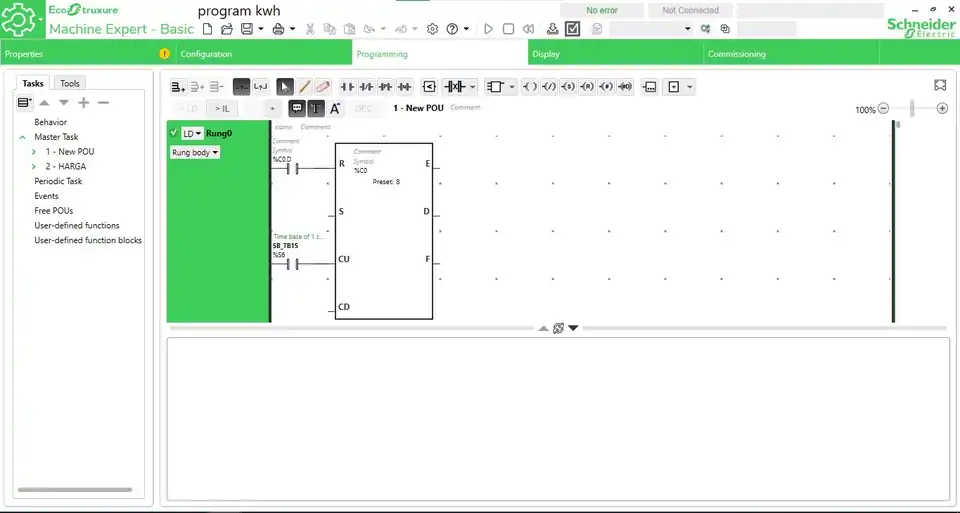Toggle the Rung0 green checkmark
This screenshot has height=513, width=960.
click(x=174, y=132)
